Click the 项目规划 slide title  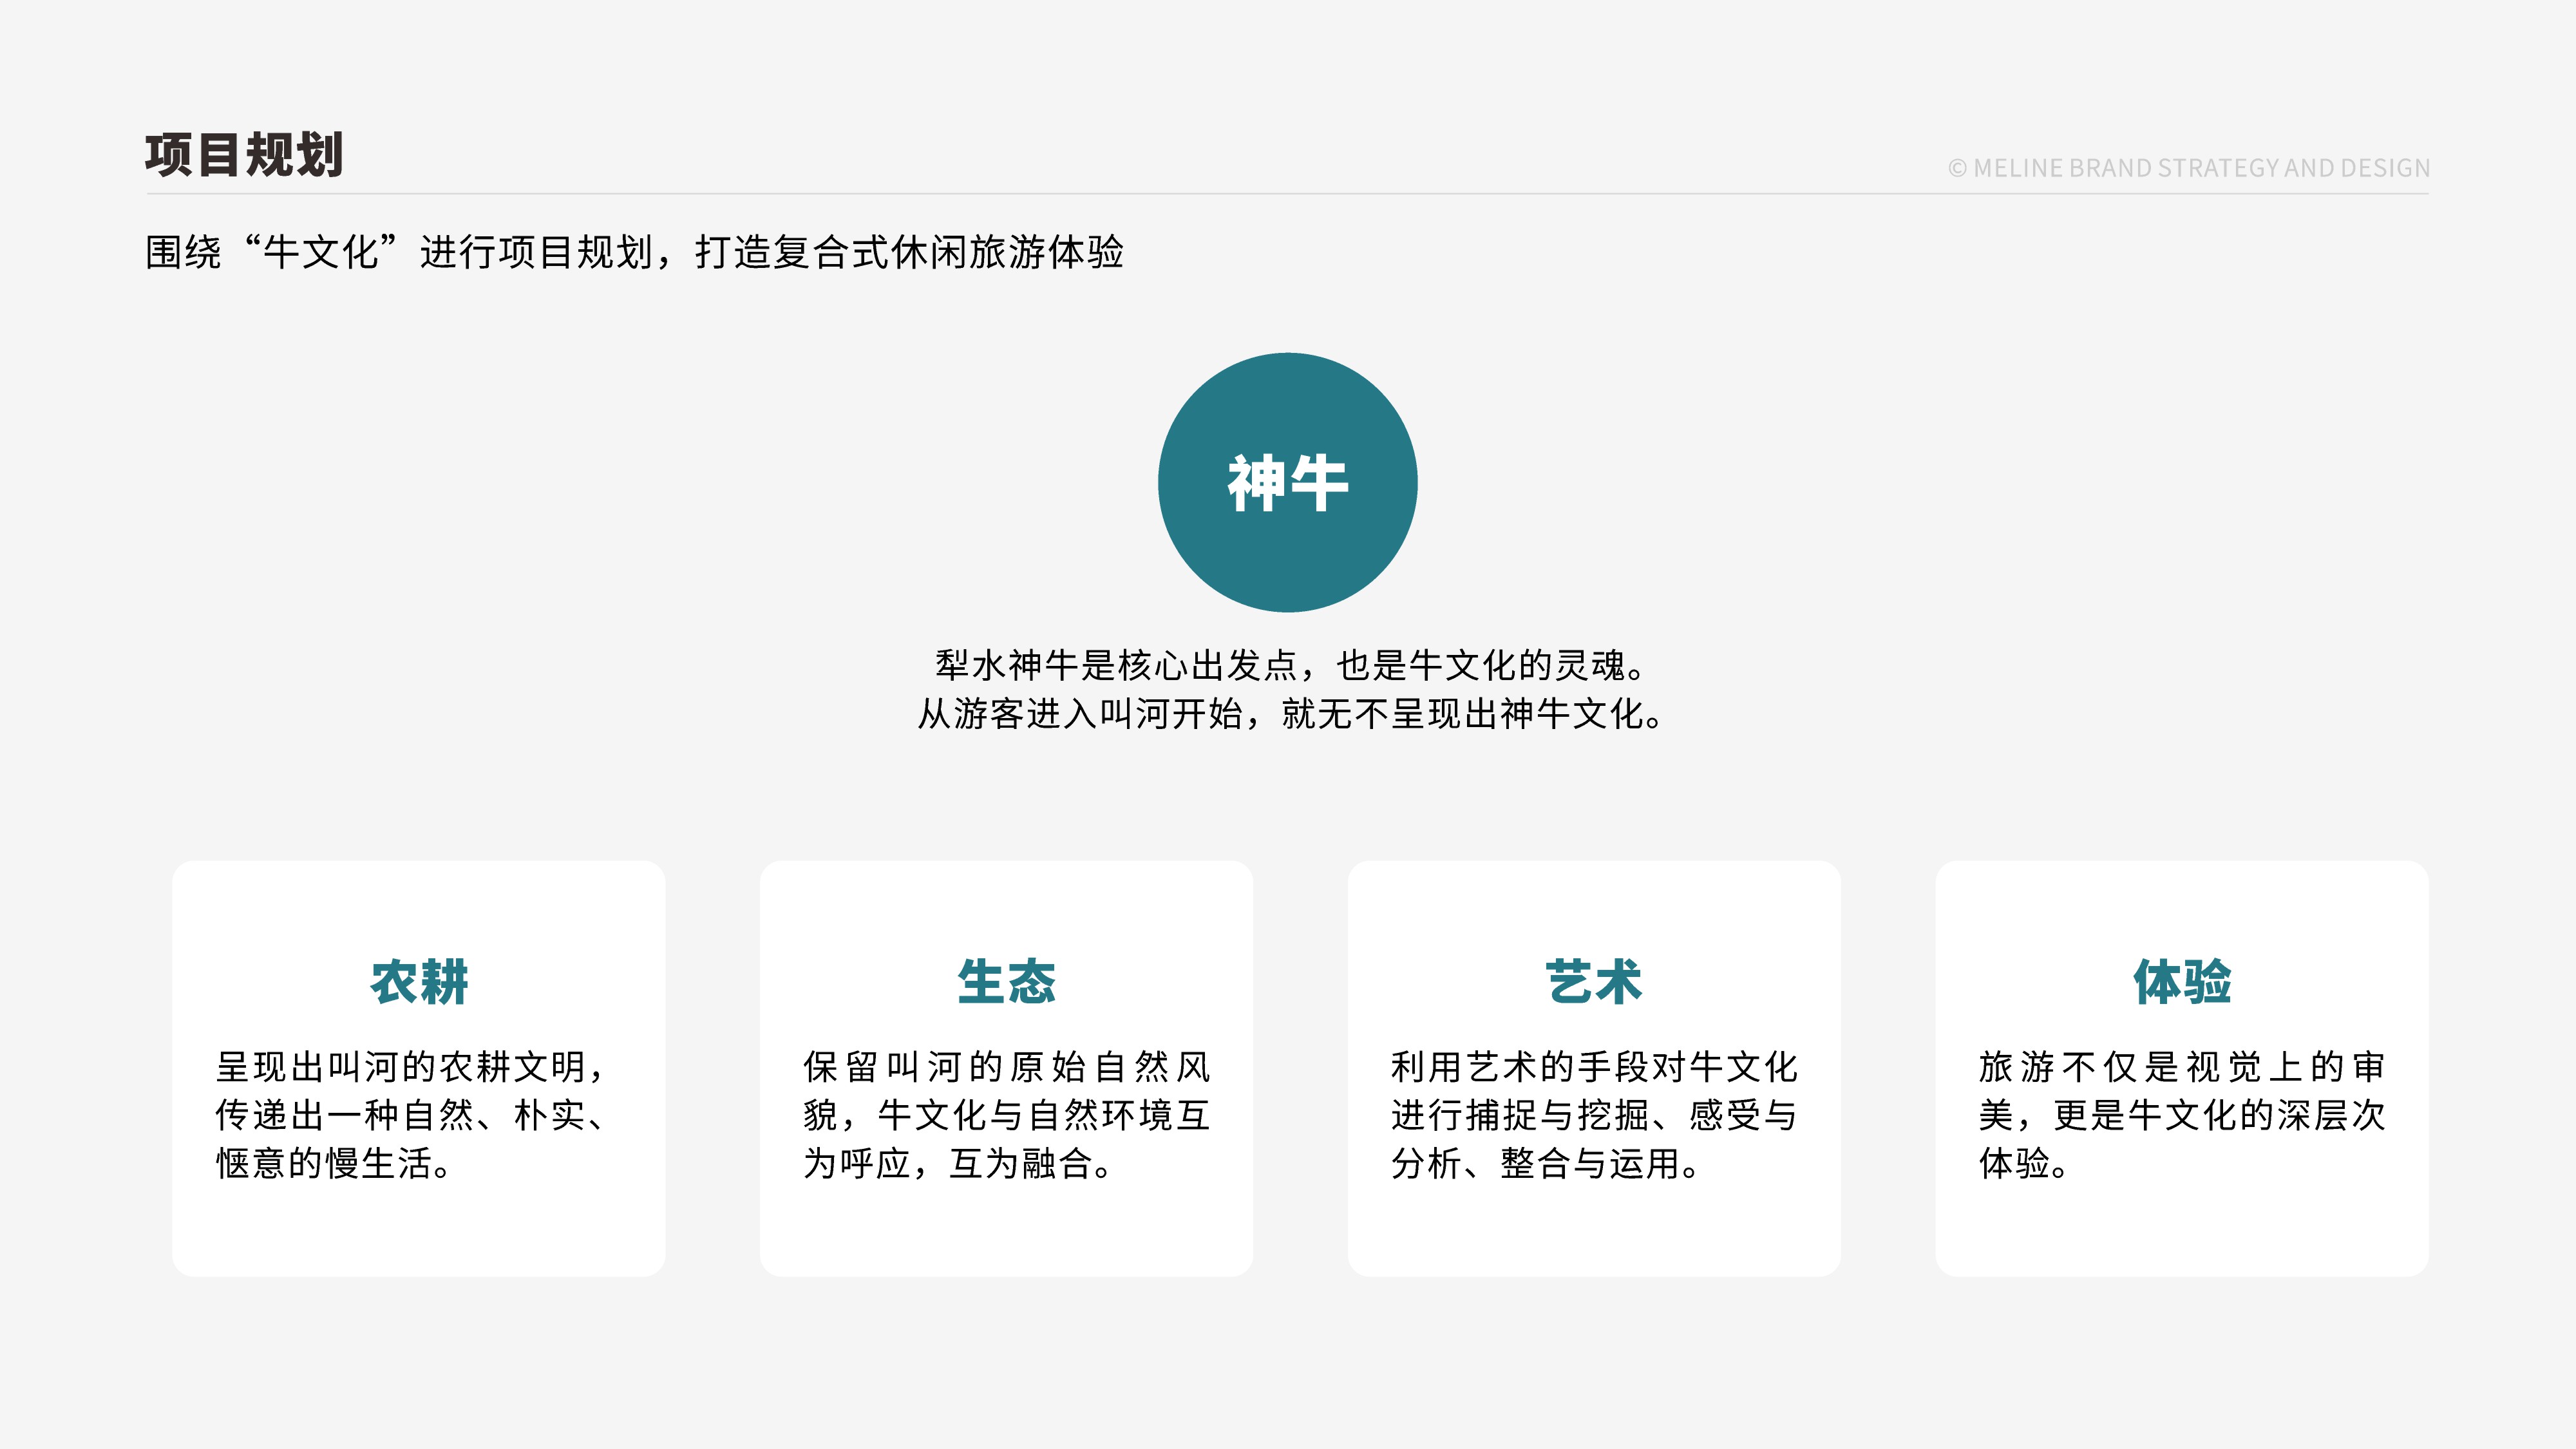(x=244, y=155)
